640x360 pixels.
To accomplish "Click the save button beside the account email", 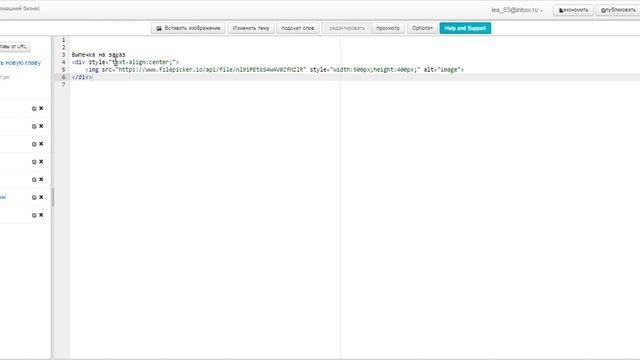I will click(x=573, y=10).
